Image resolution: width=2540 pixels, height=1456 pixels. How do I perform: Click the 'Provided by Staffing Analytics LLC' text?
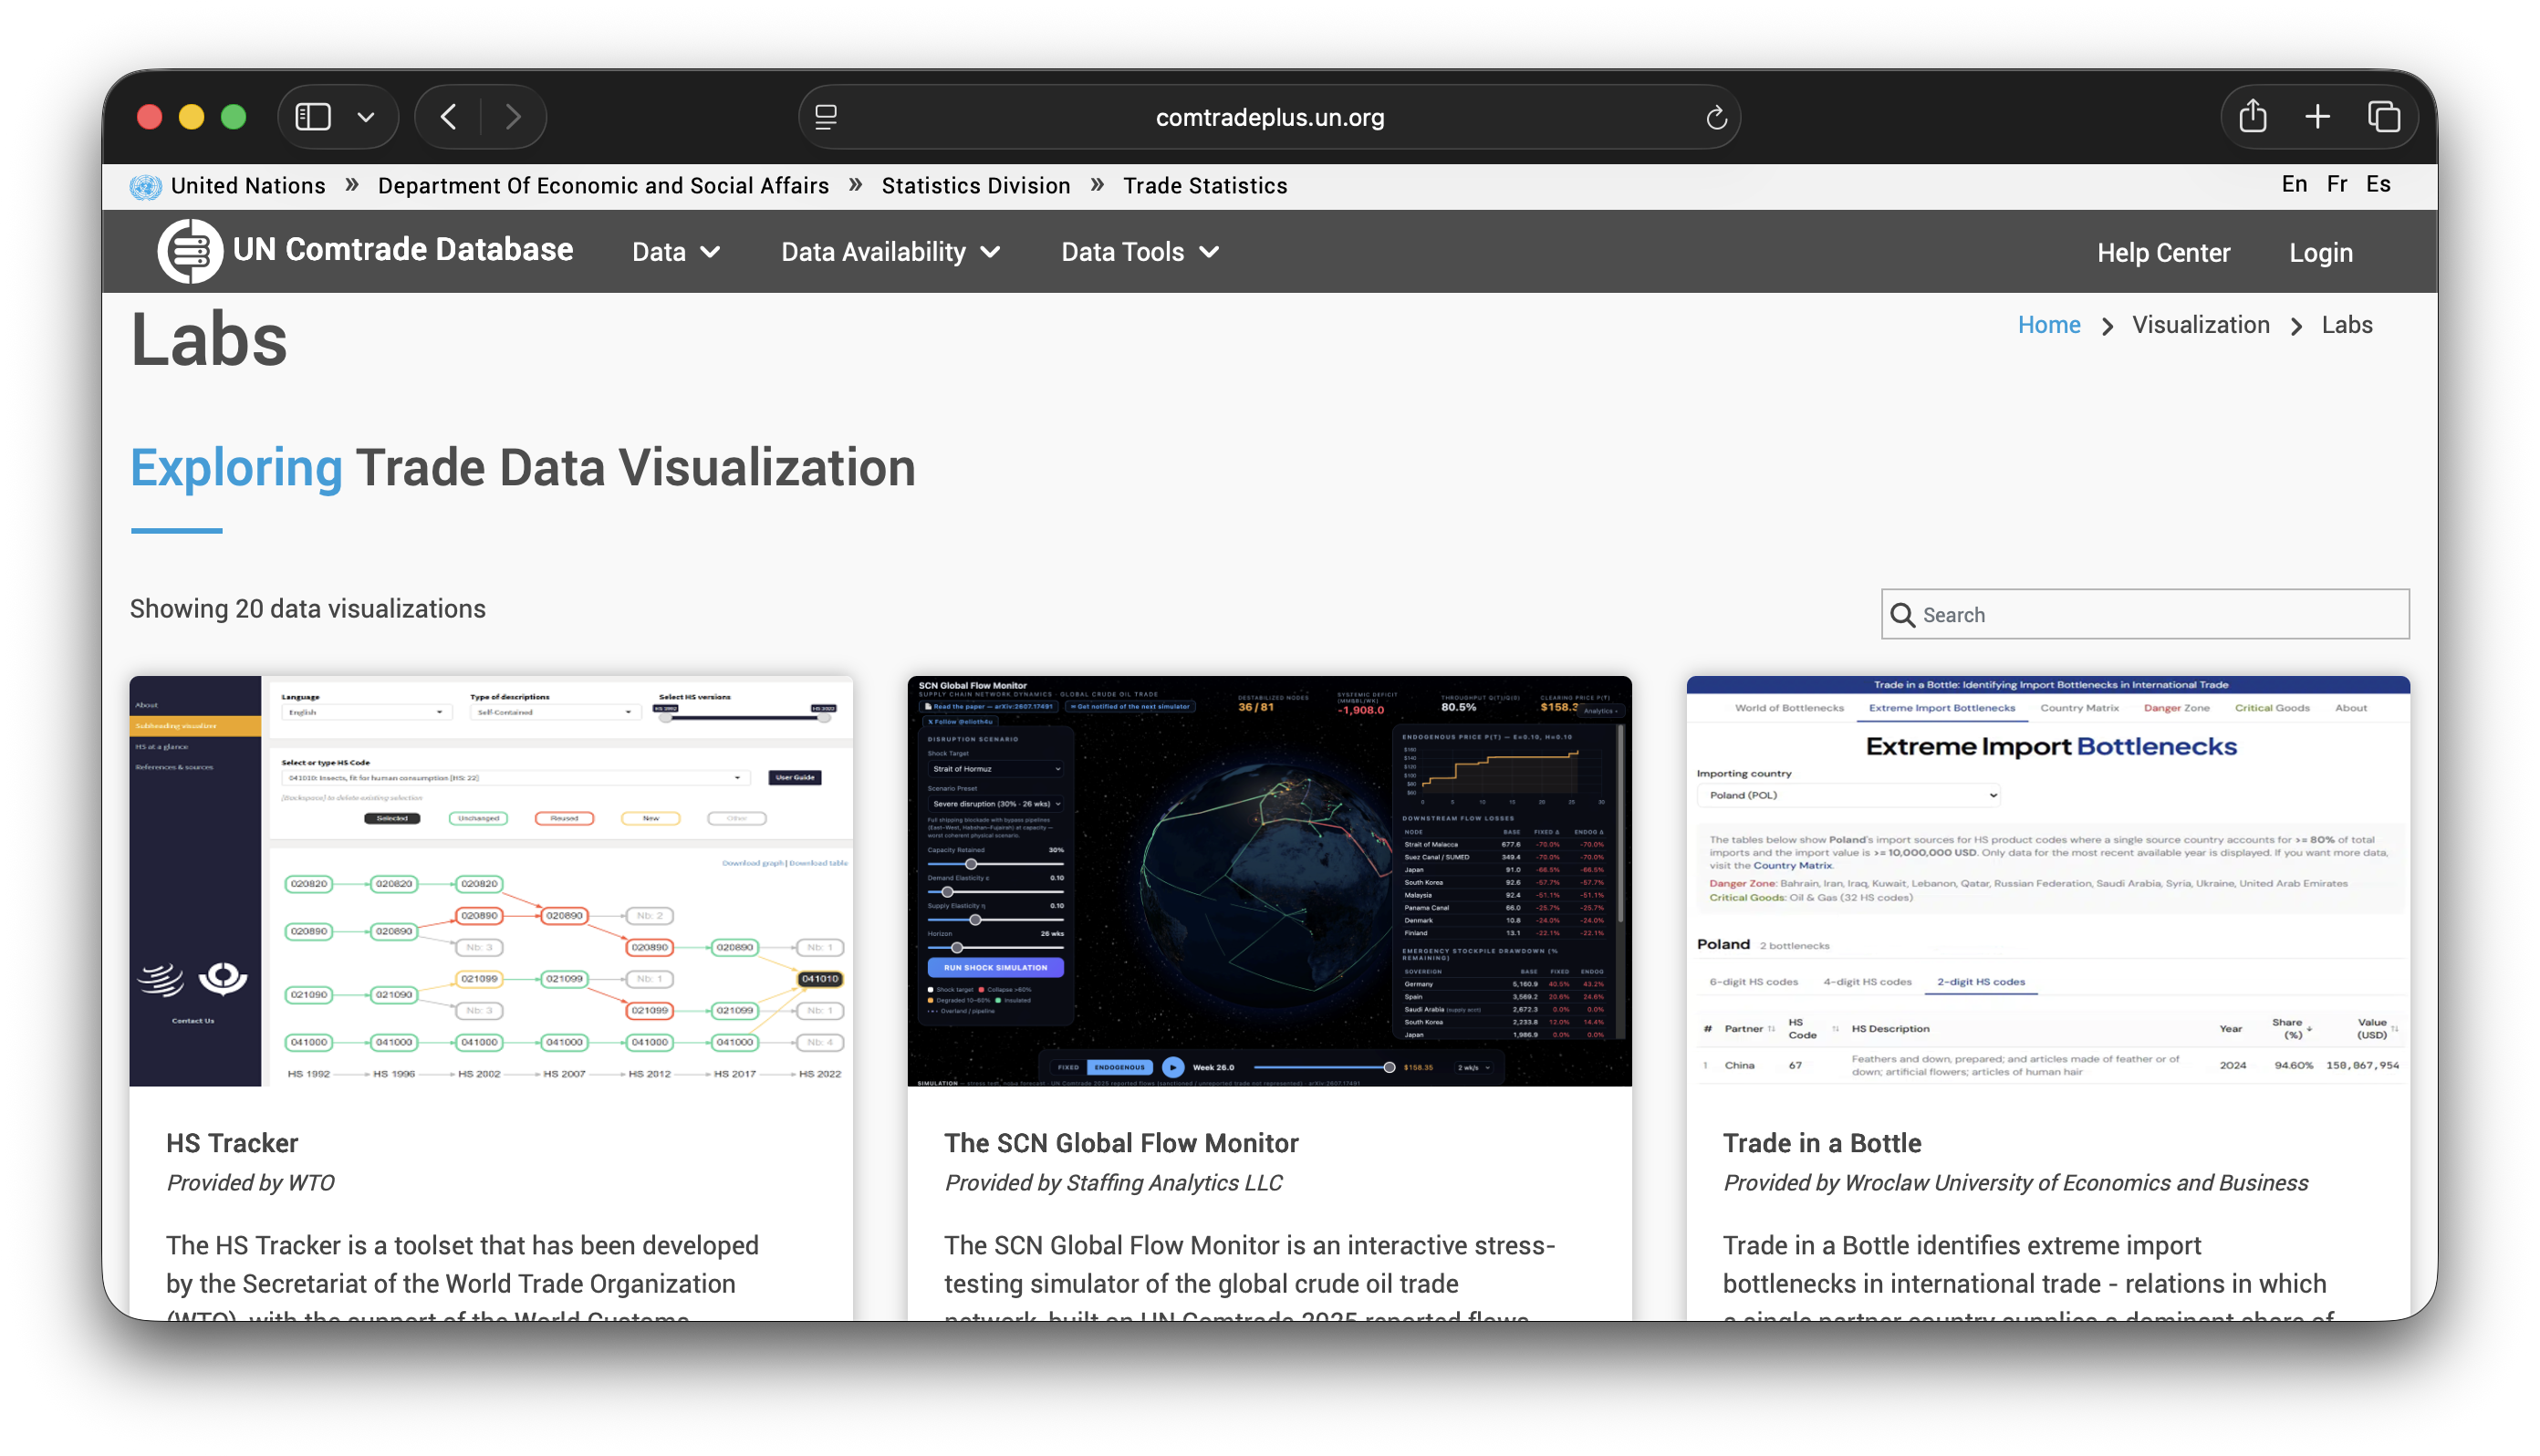[x=1113, y=1183]
